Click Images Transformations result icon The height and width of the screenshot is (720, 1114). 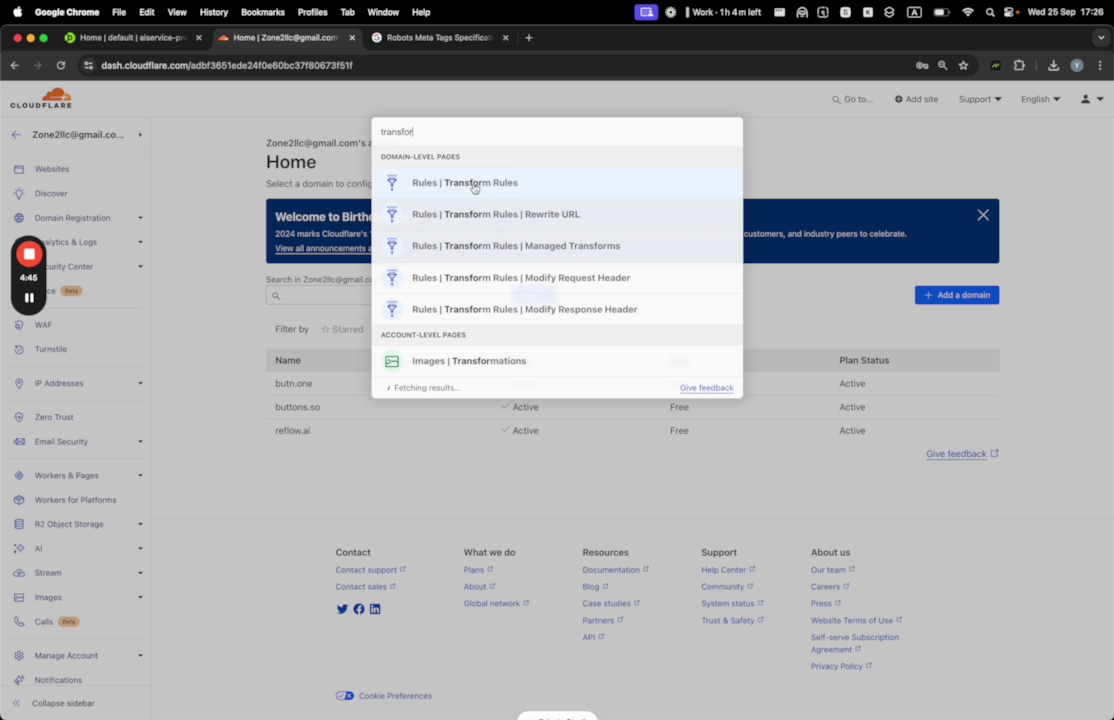[x=391, y=361]
